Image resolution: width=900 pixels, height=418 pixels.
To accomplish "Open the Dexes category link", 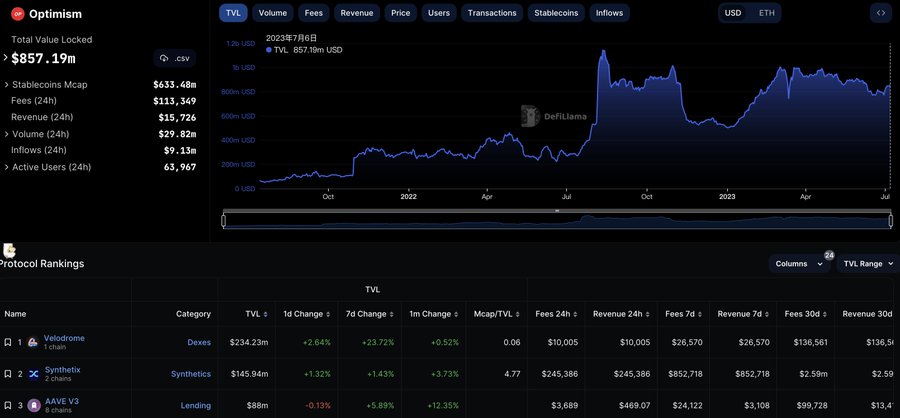I will (199, 342).
